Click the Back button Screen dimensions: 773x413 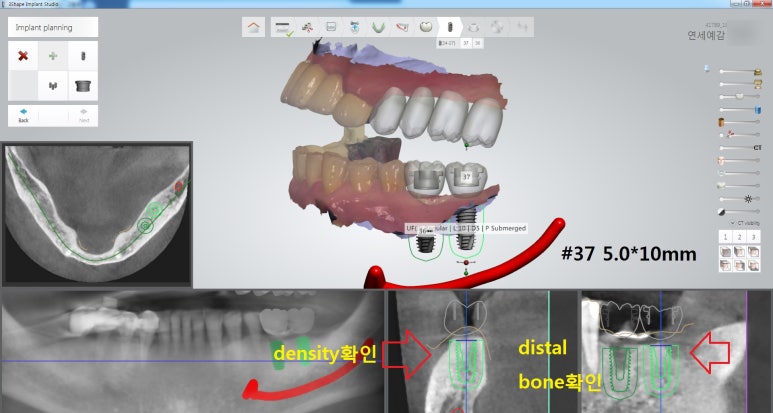pos(23,115)
